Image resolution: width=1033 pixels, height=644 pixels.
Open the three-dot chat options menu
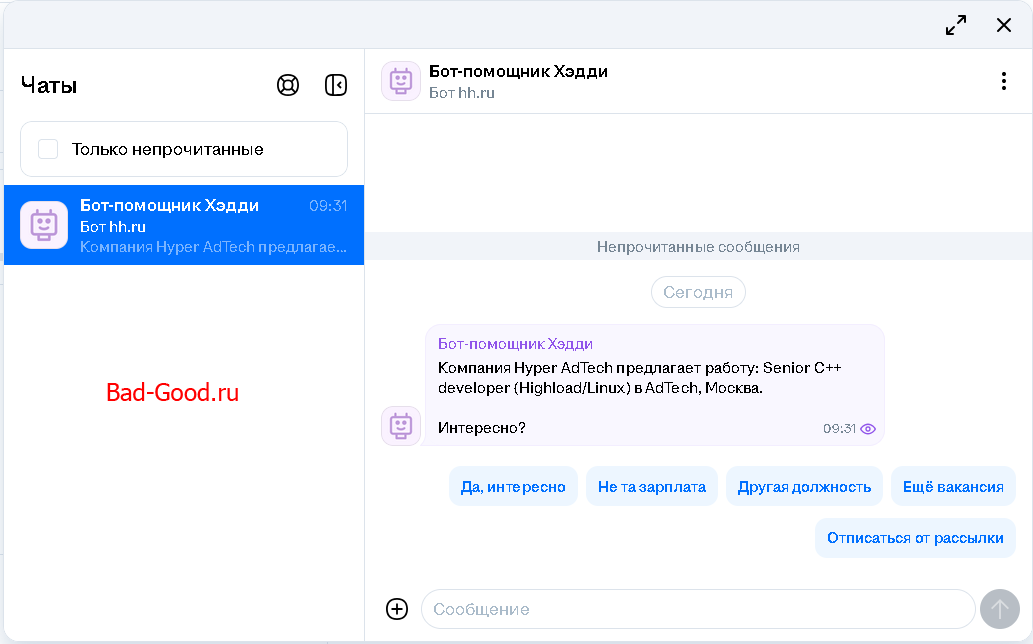click(x=1003, y=81)
